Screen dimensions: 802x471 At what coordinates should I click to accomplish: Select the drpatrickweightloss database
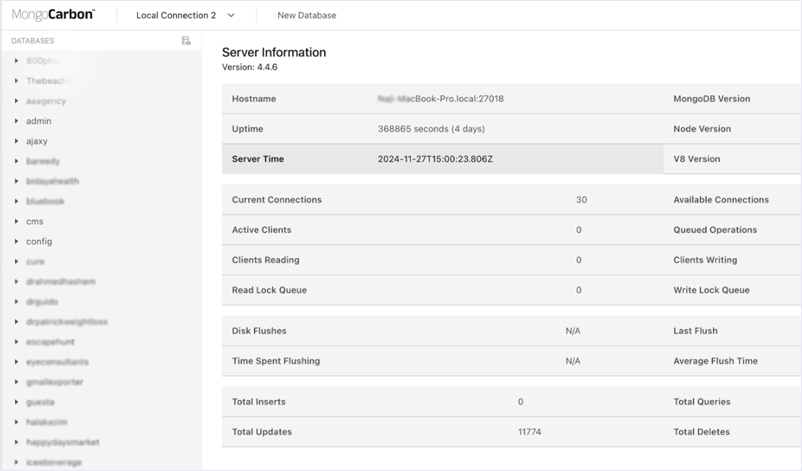[x=66, y=322]
